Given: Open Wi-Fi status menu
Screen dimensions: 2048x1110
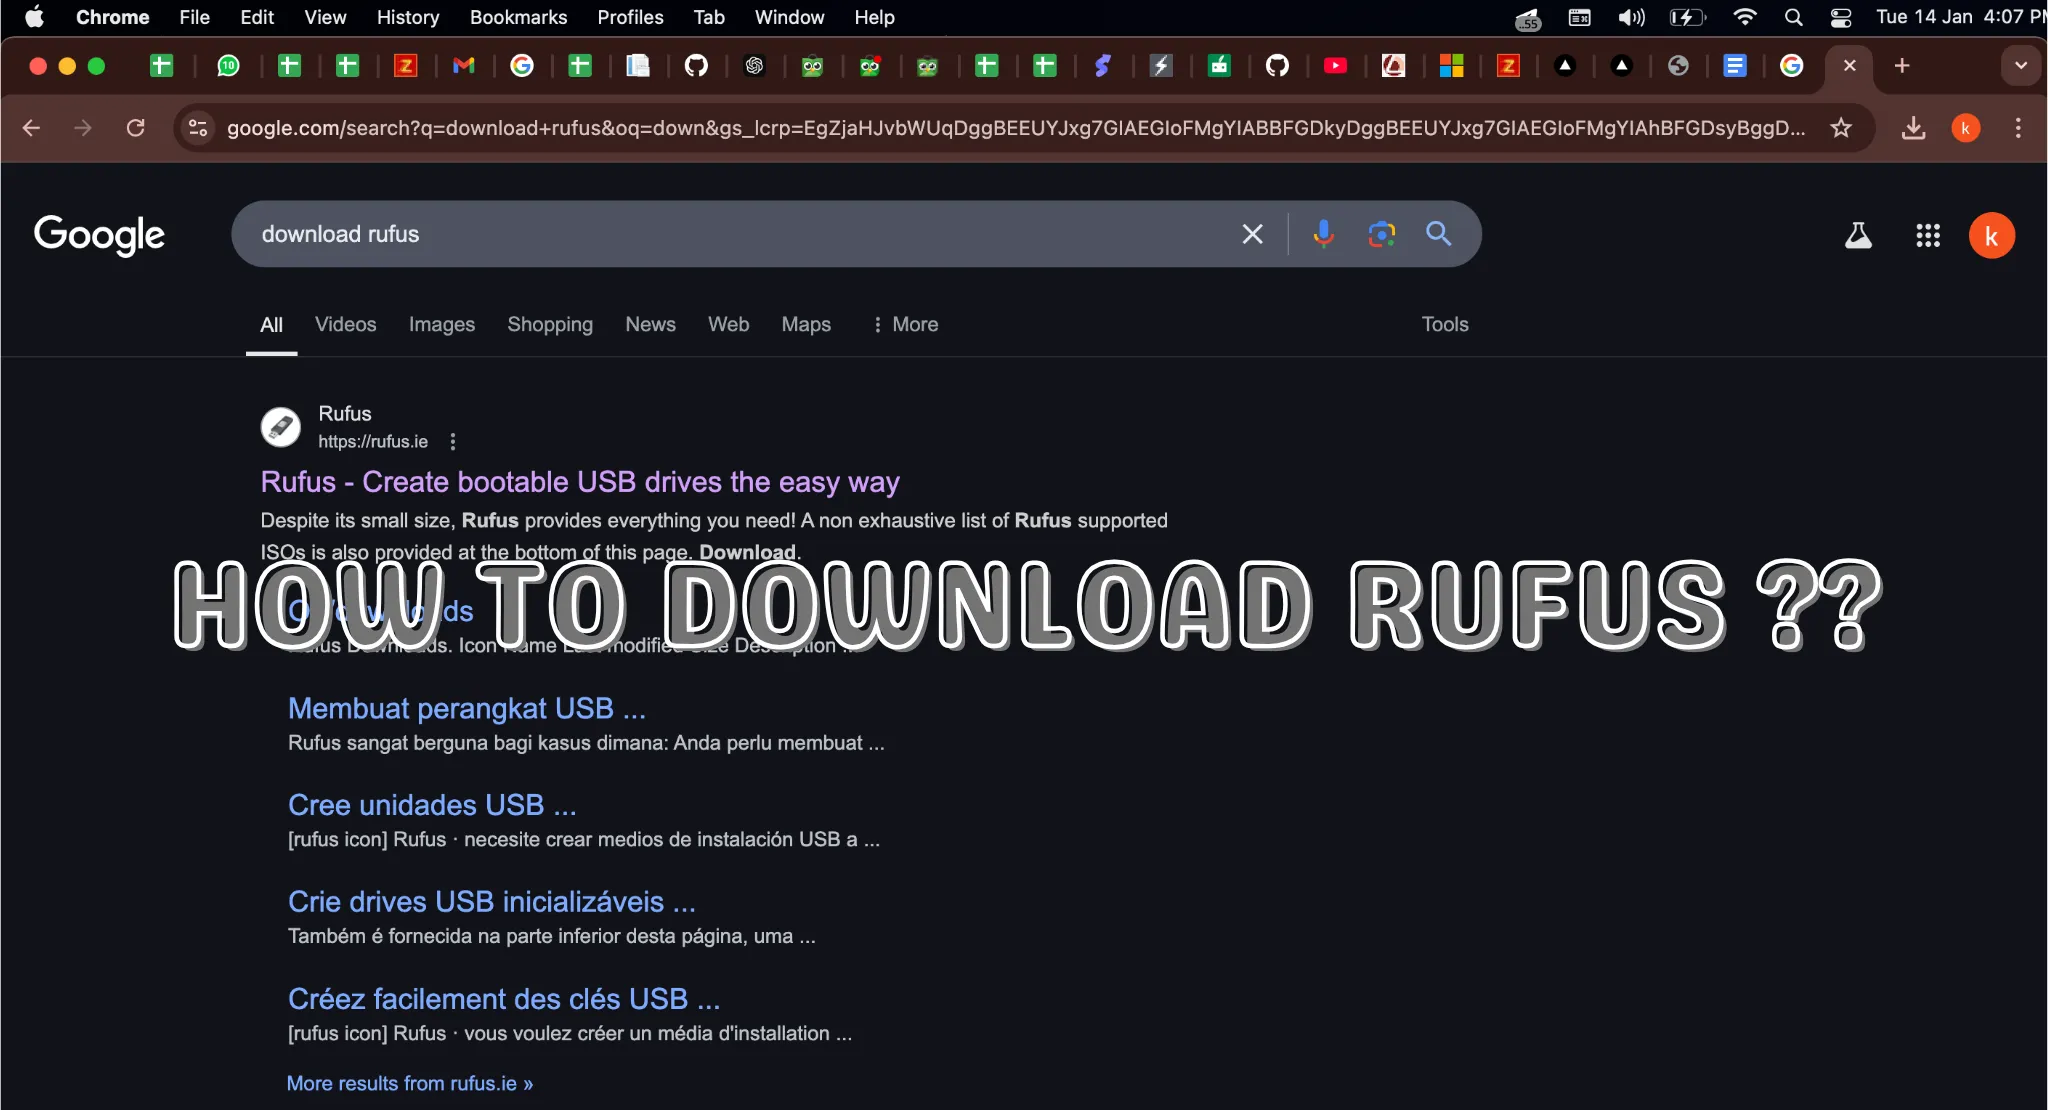Looking at the screenshot, I should pyautogui.click(x=1745, y=17).
